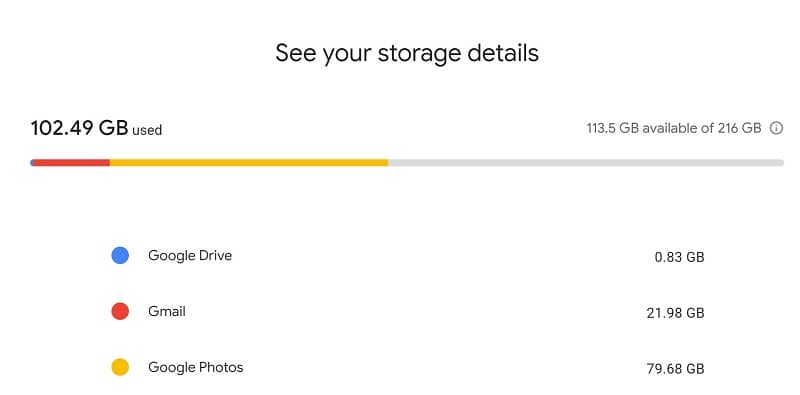Click the blue Google Drive dot icon
Viewport: 800px width, 395px height.
point(120,255)
